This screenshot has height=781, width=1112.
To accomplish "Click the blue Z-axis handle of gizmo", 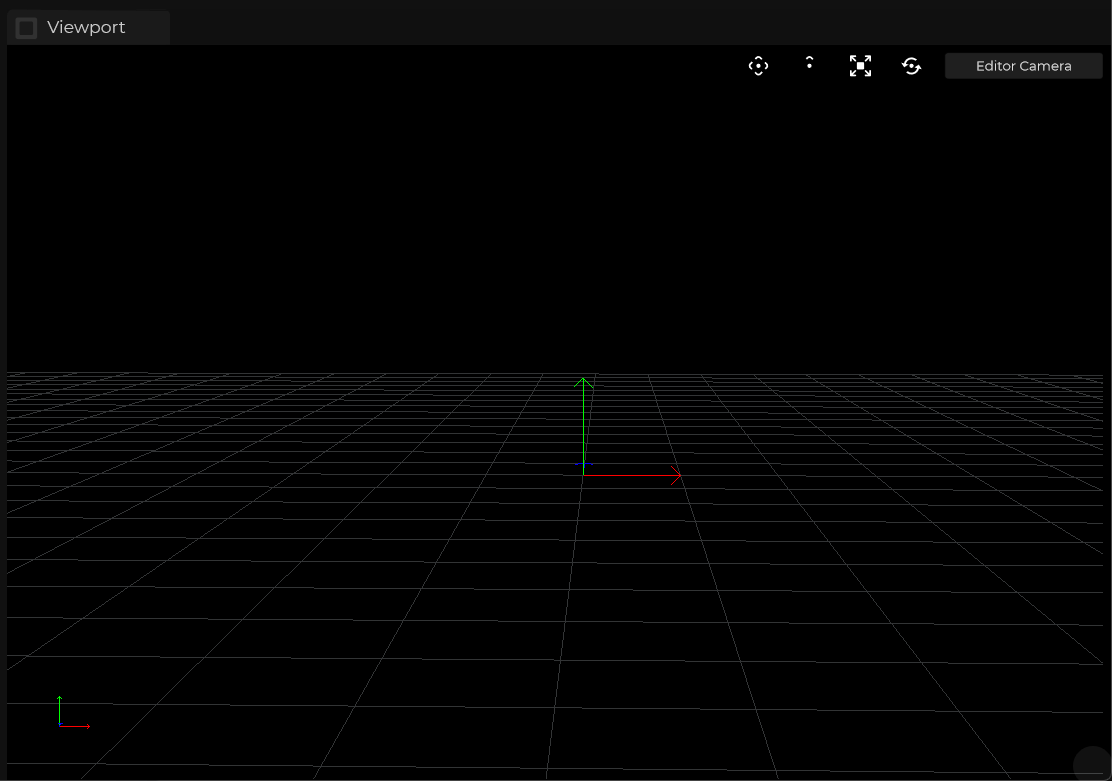I will [584, 465].
